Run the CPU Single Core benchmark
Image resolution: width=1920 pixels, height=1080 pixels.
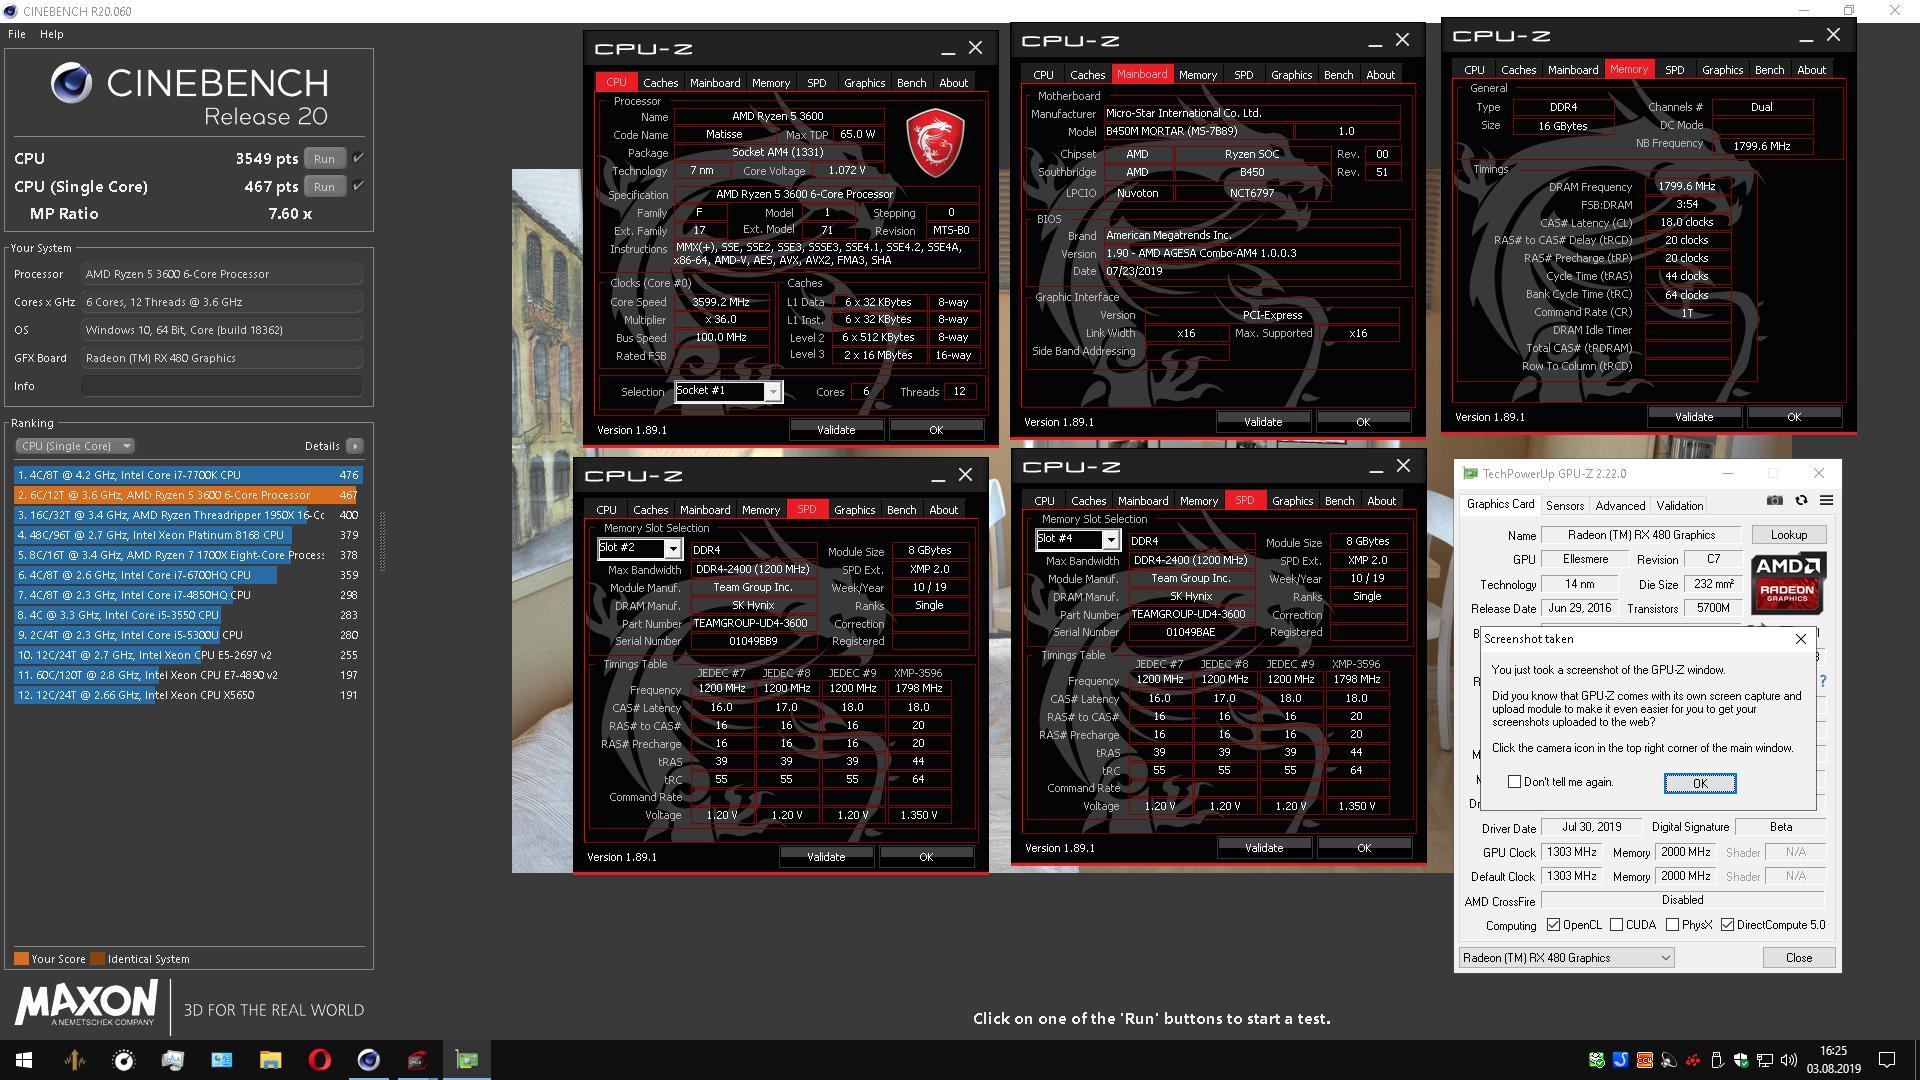coord(324,186)
